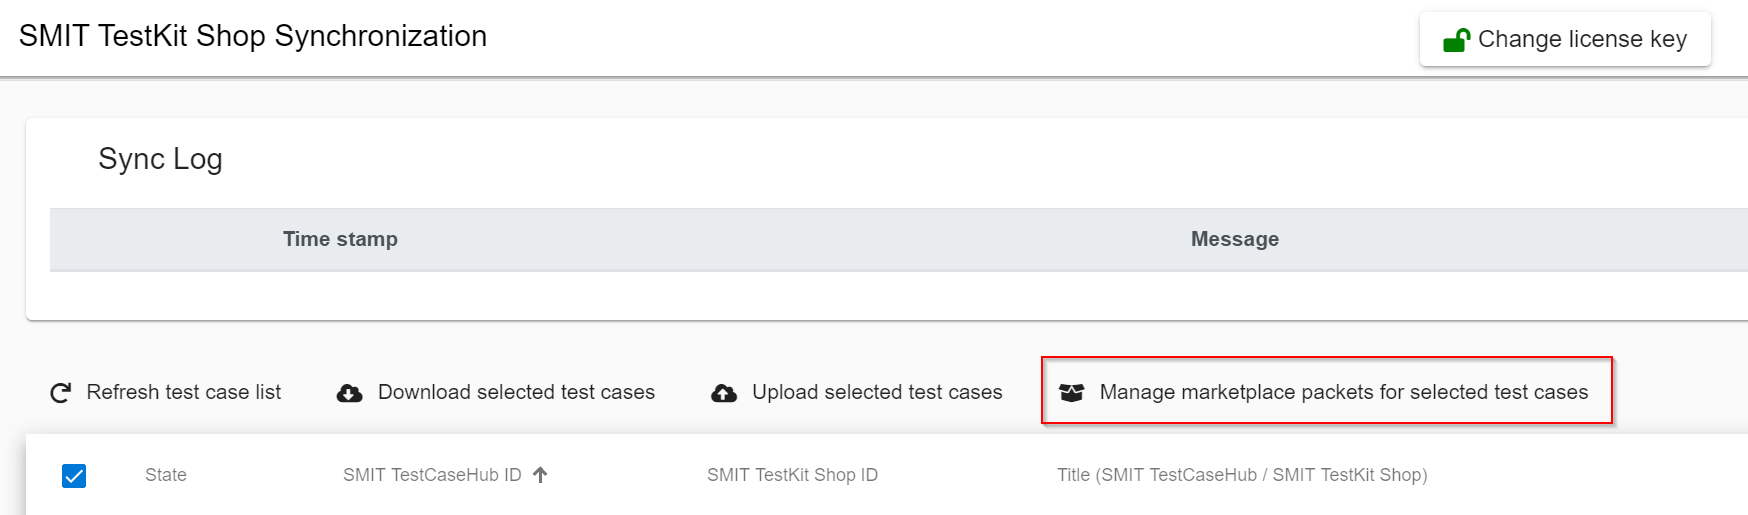Choose Upload selected test cases
The image size is (1748, 515).
pyautogui.click(x=876, y=392)
